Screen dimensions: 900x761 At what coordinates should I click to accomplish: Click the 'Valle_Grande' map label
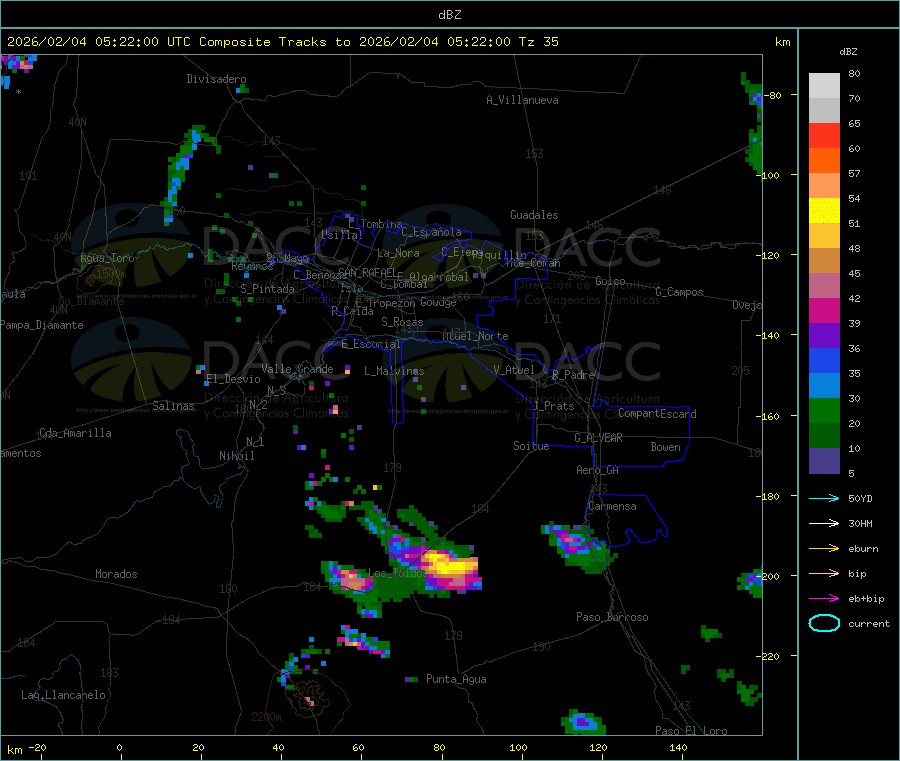point(297,369)
